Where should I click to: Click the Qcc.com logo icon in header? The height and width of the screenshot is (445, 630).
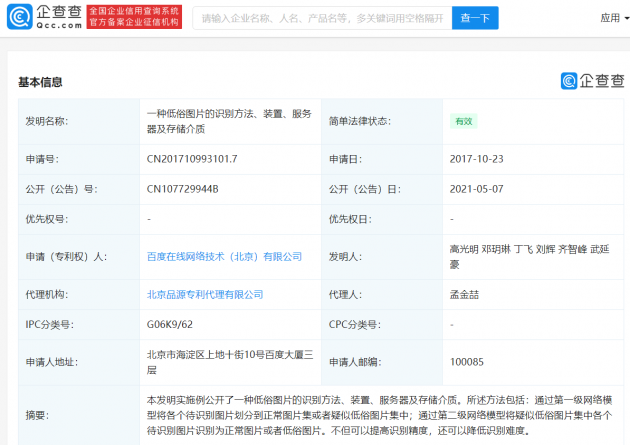[x=20, y=17]
